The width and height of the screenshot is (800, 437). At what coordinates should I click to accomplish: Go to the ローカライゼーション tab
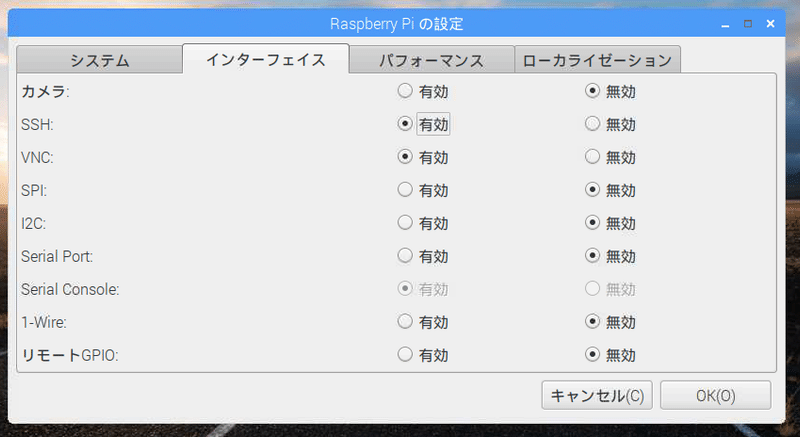pyautogui.click(x=597, y=60)
